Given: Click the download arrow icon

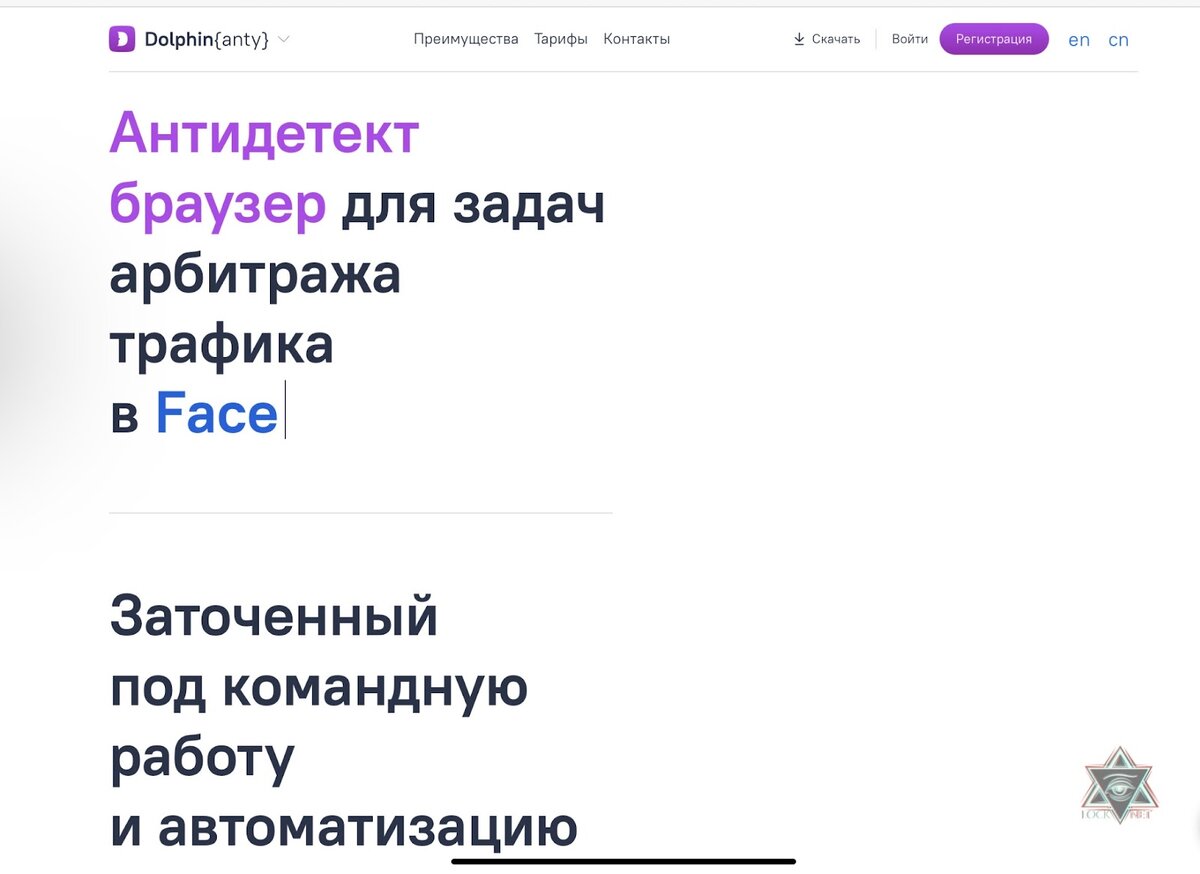Looking at the screenshot, I should 799,39.
